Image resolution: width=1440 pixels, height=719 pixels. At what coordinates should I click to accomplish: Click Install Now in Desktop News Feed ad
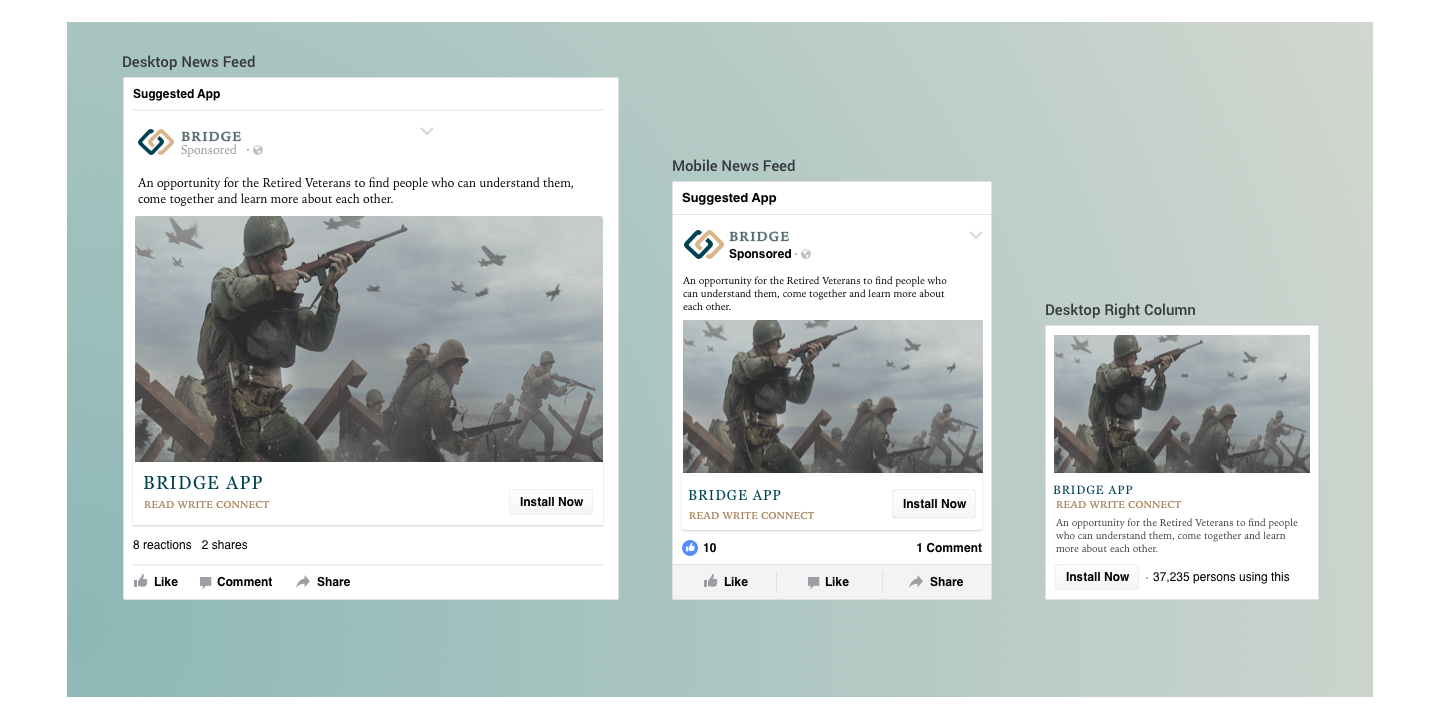(551, 502)
